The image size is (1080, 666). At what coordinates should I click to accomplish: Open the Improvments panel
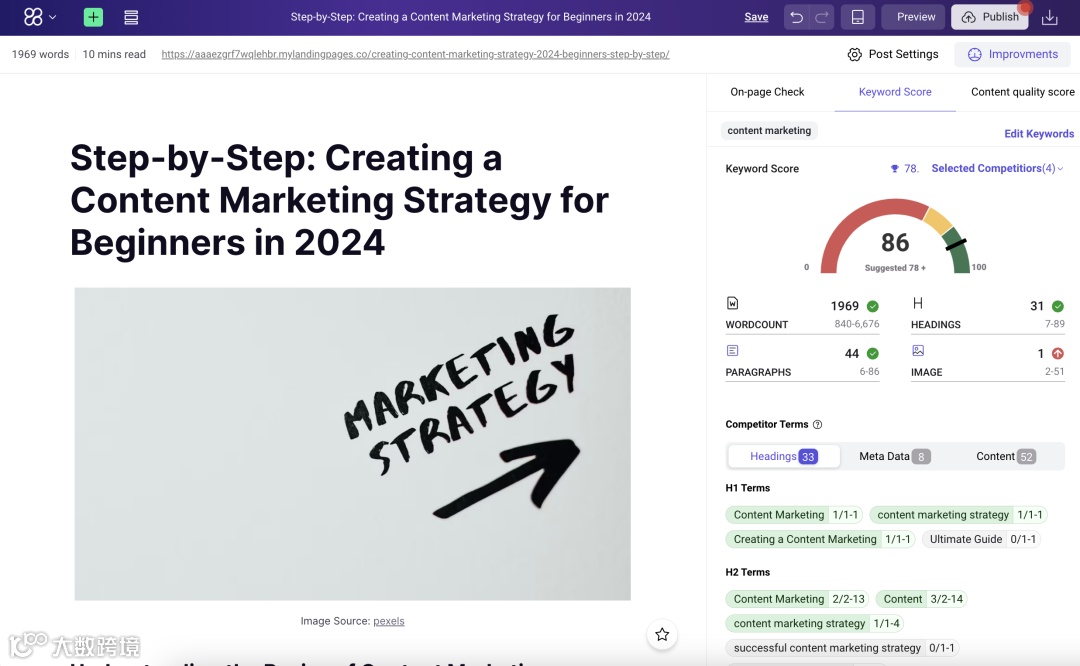click(1012, 54)
